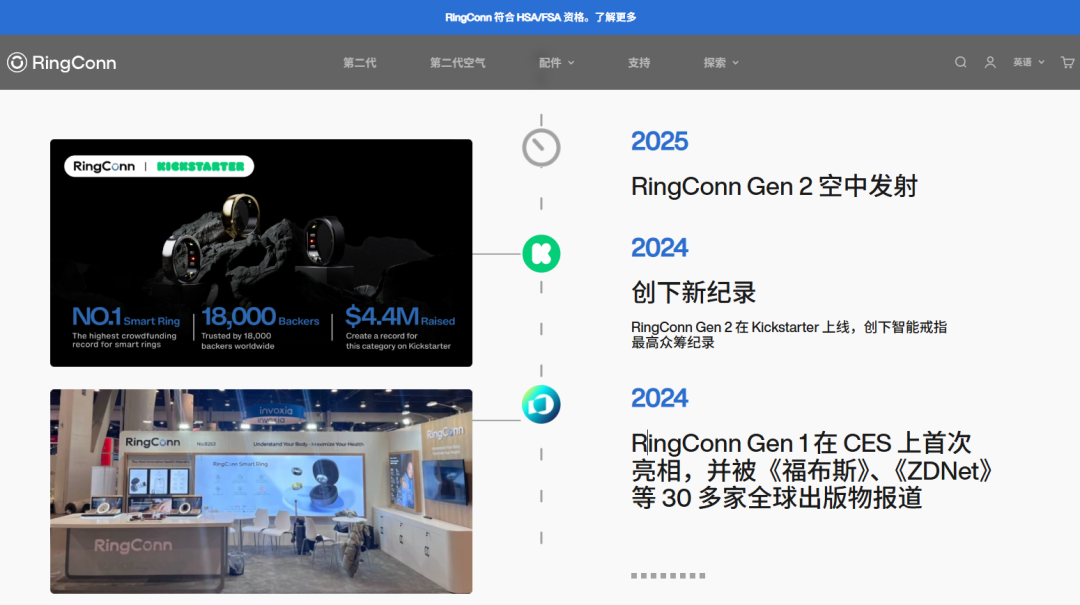Click the RingConn logo in the header
The width and height of the screenshot is (1080, 605).
point(61,62)
